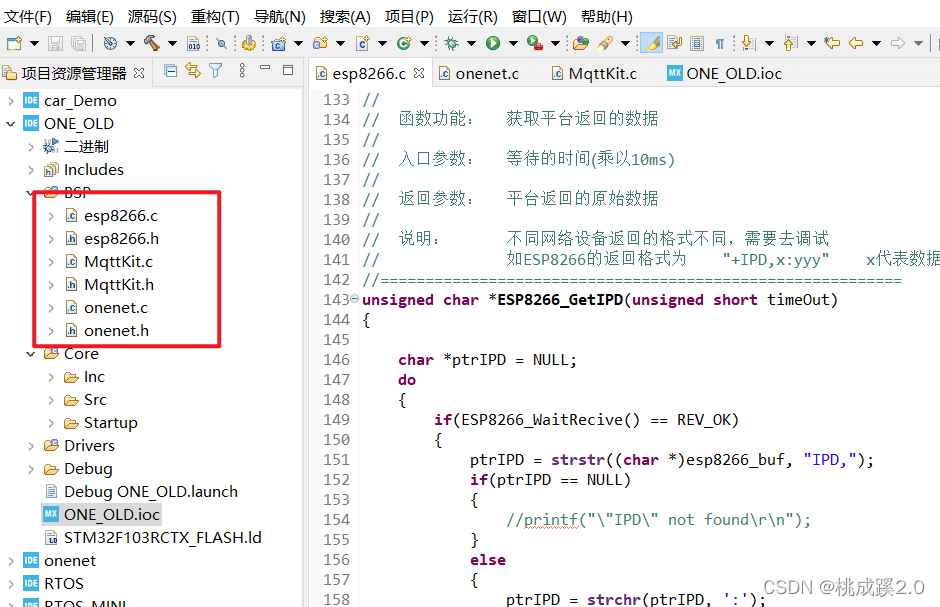Open the 运行(R) menu

[x=472, y=17]
